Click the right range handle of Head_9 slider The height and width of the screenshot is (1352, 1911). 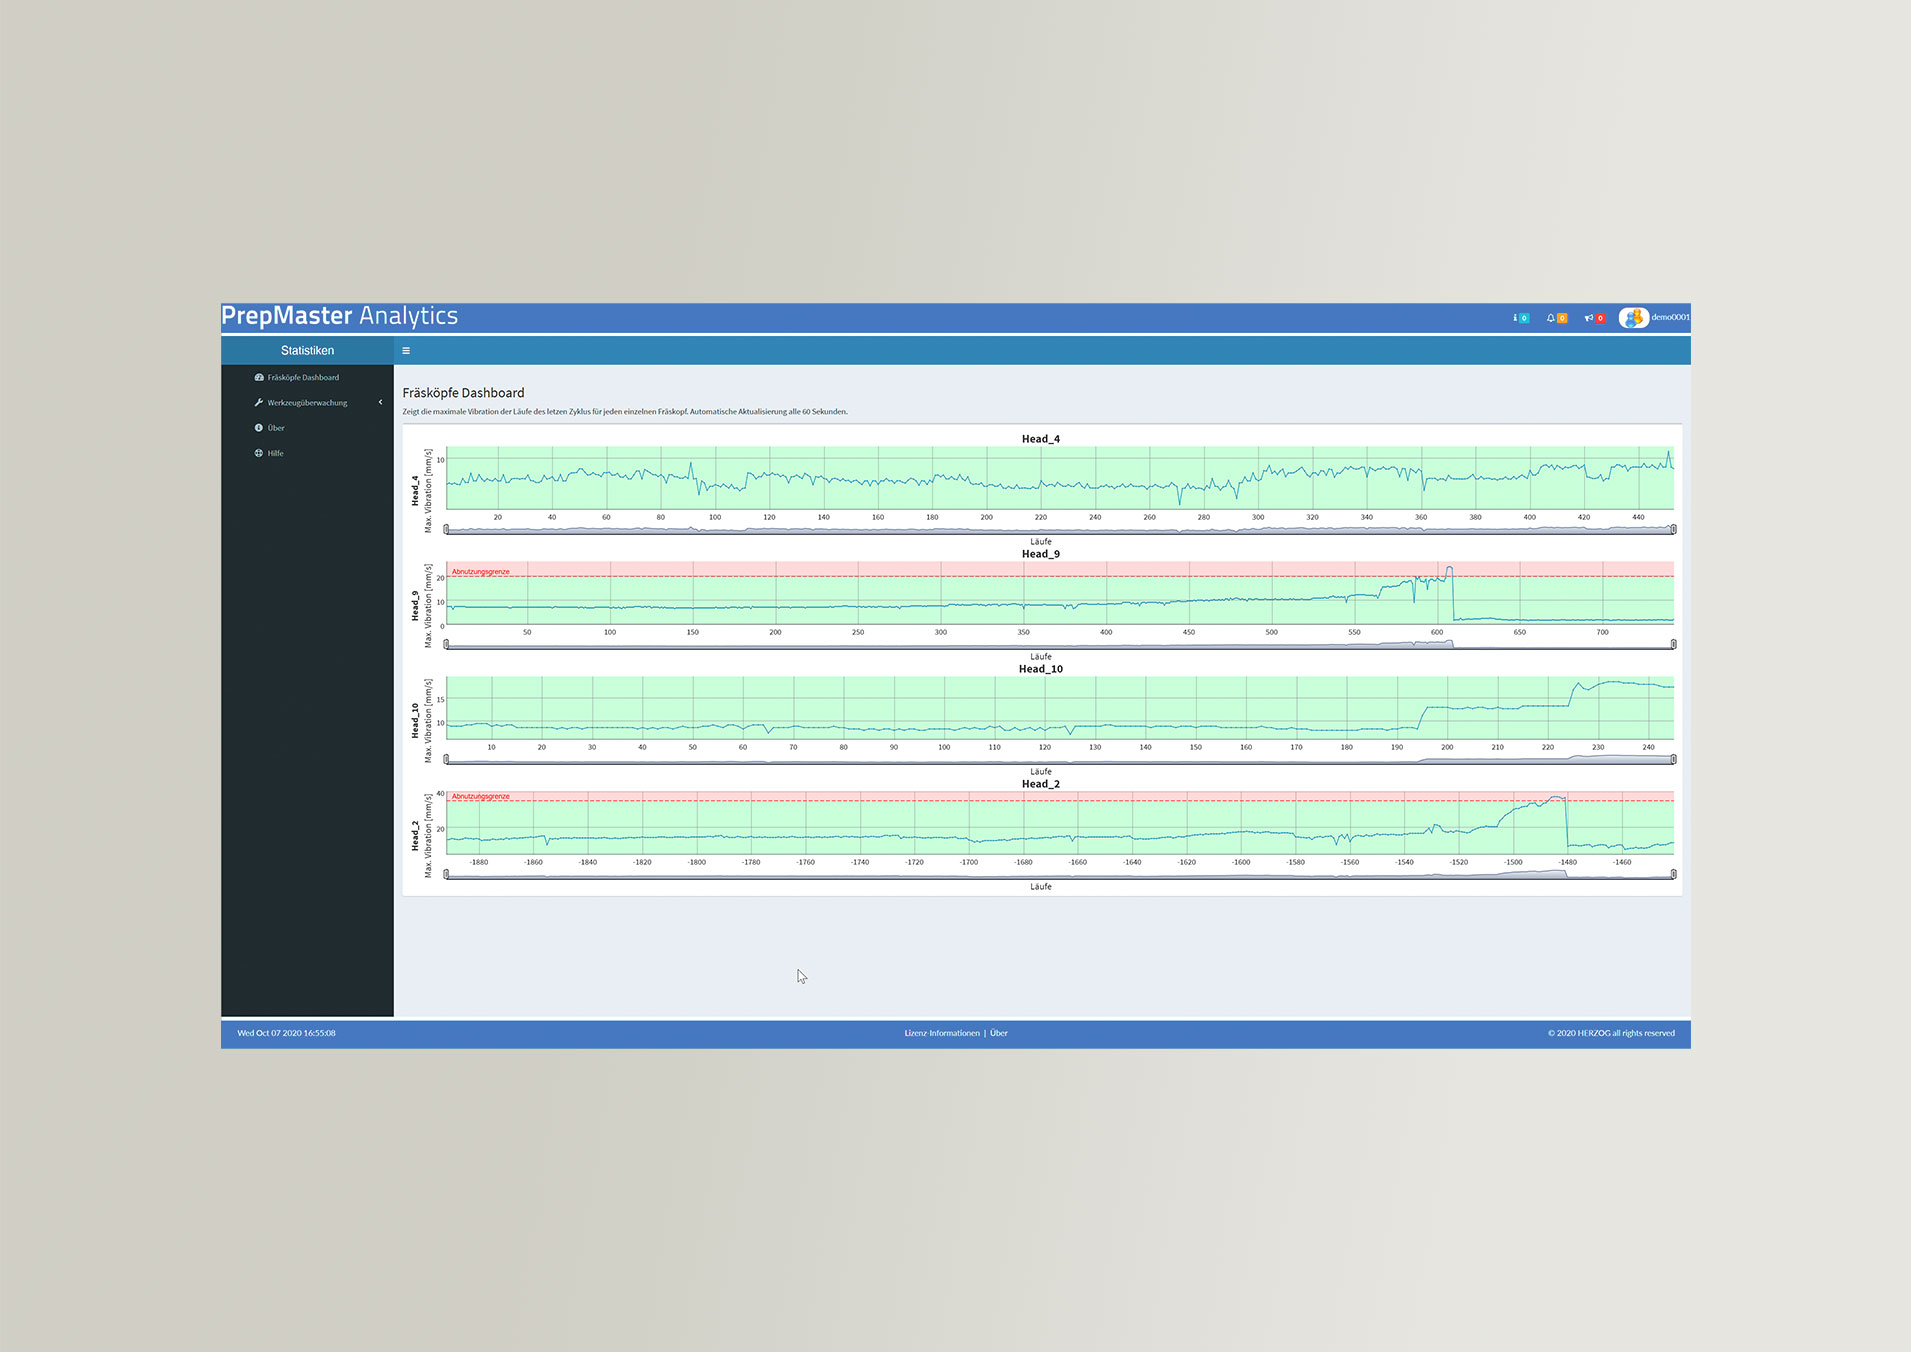[1673, 645]
